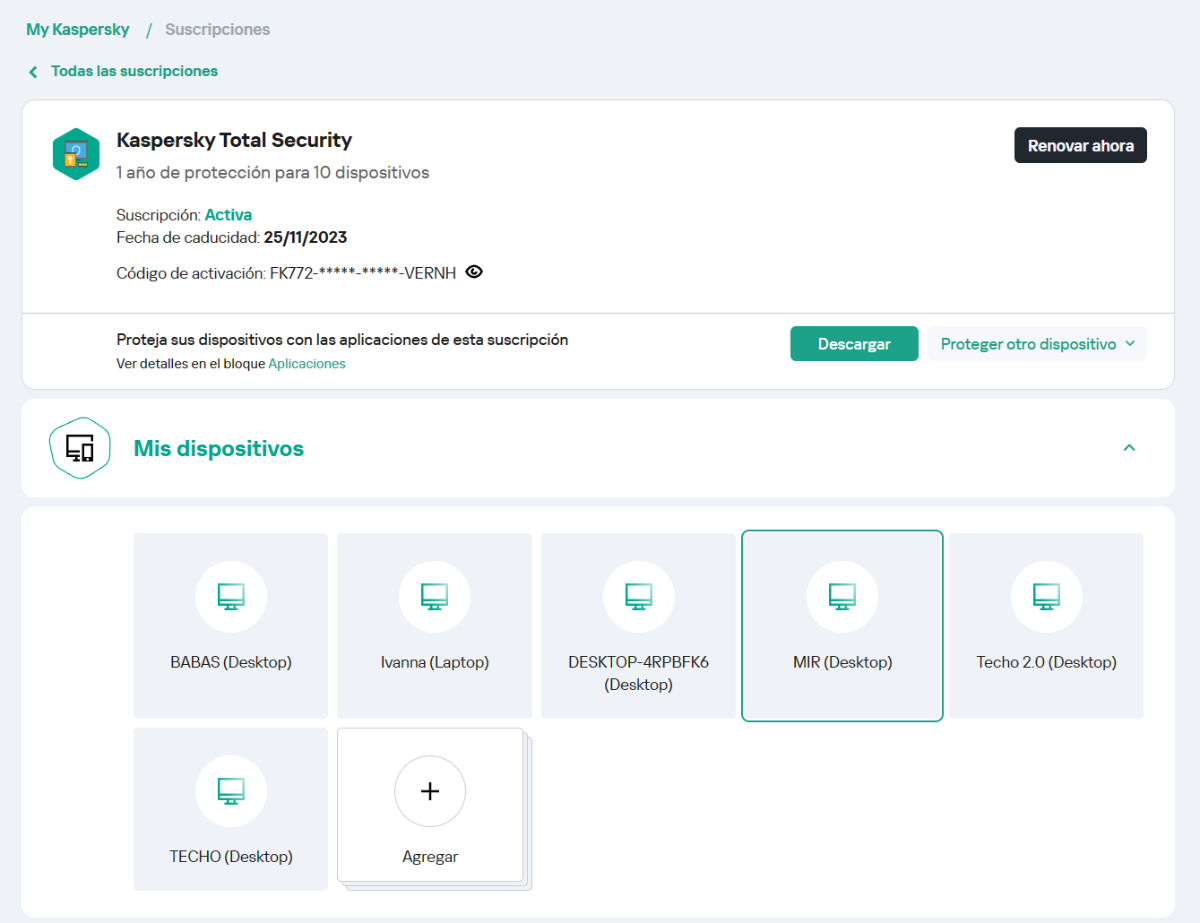Click the Kaspersky Total Security title
1200x923 pixels.
point(234,140)
